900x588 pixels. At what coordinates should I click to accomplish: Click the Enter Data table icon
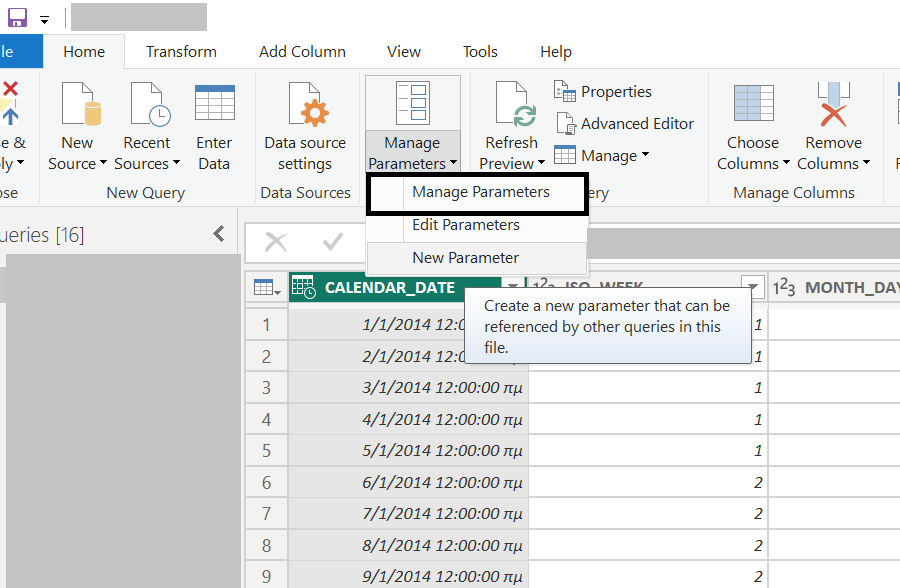coord(215,102)
